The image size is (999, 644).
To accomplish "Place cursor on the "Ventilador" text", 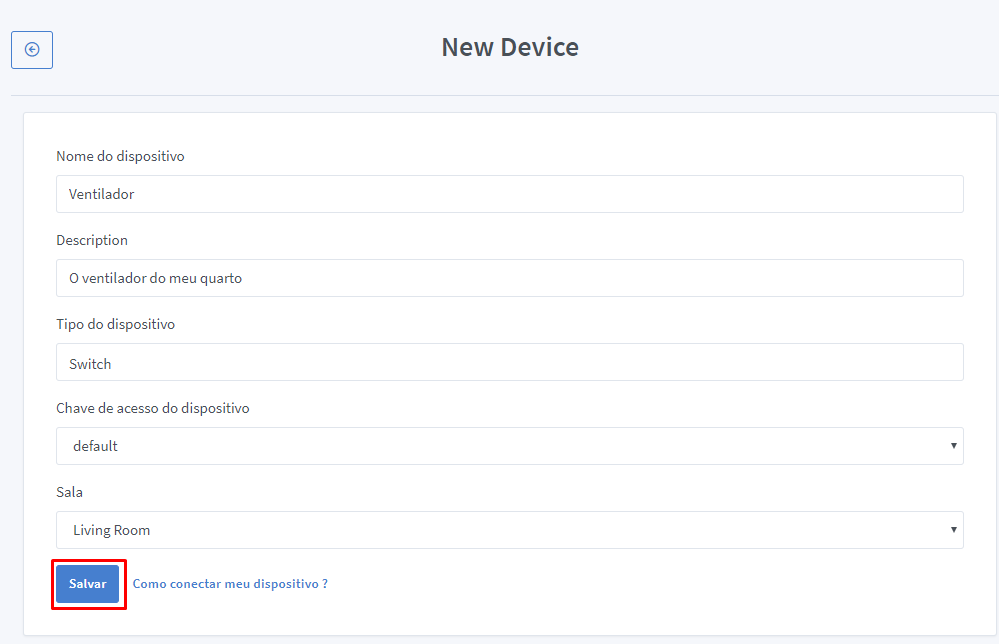I will [101, 194].
